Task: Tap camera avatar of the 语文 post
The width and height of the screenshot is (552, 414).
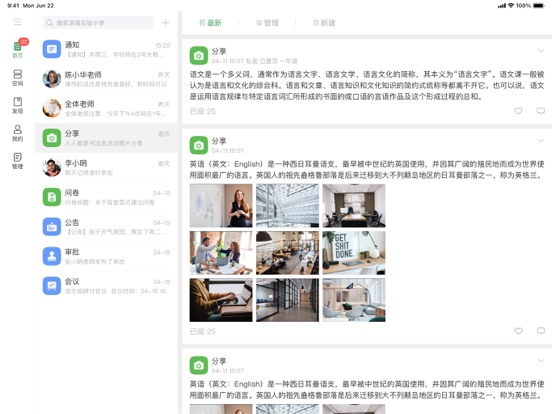Action: tap(199, 56)
